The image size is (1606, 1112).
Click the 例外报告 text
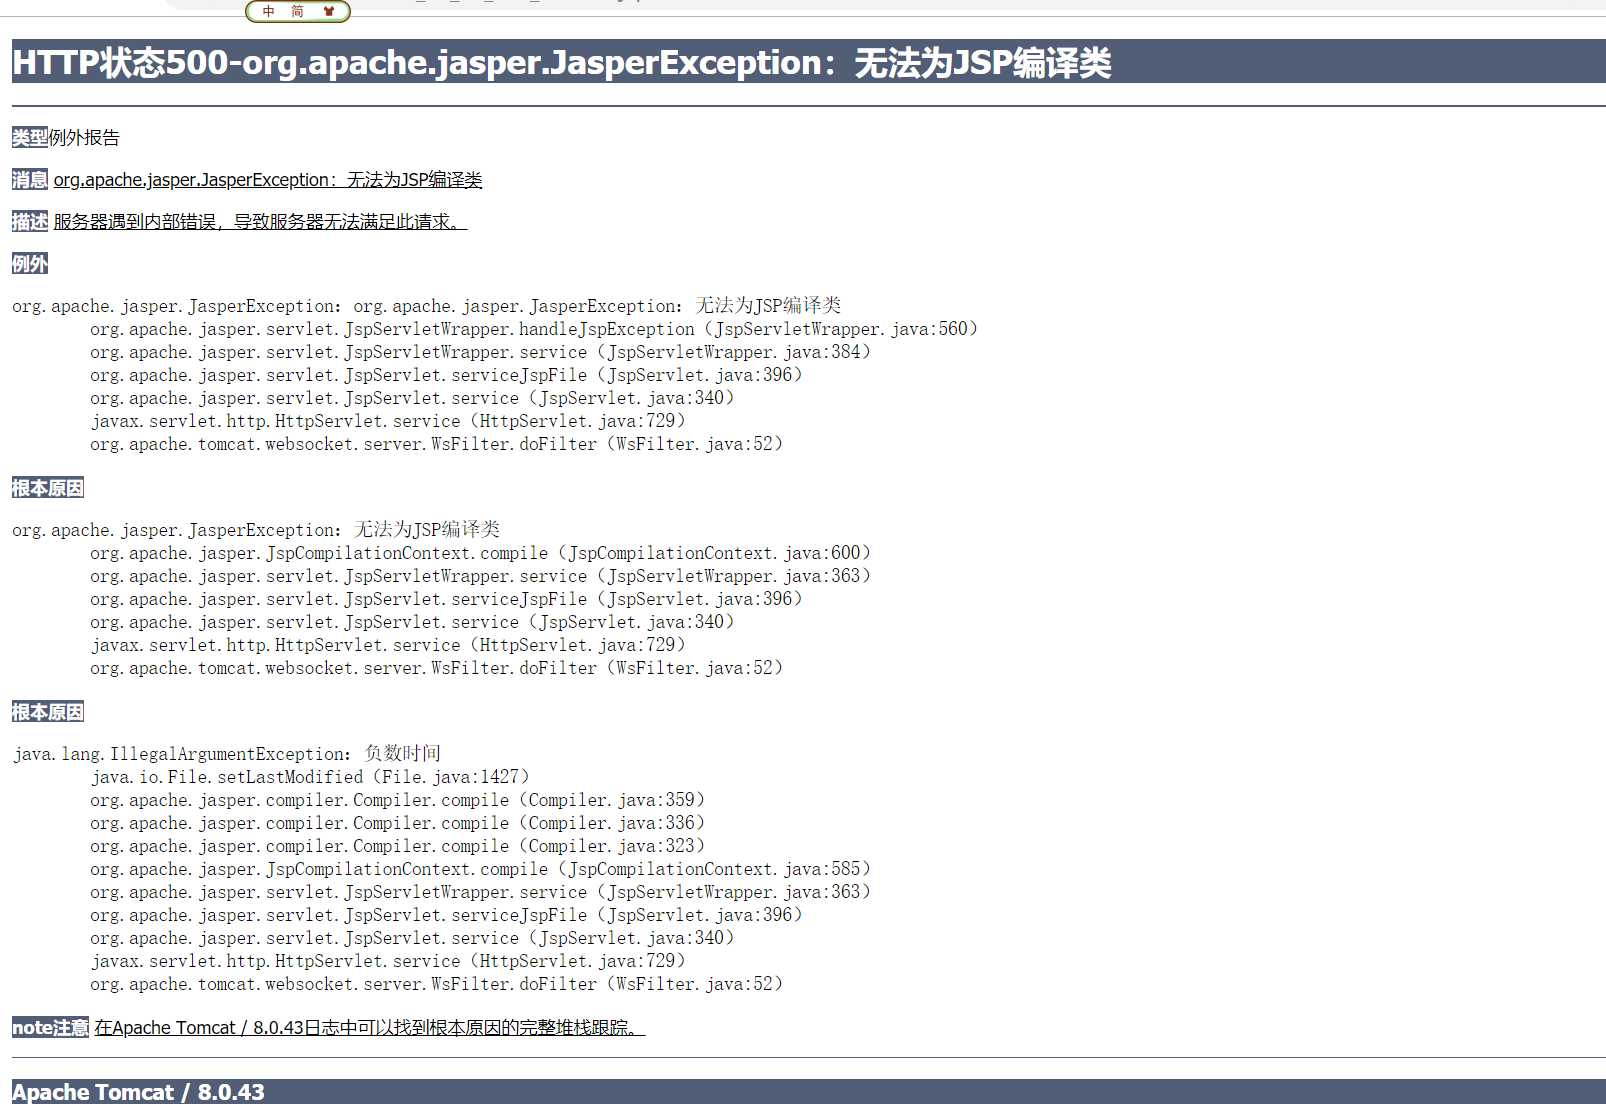(84, 138)
